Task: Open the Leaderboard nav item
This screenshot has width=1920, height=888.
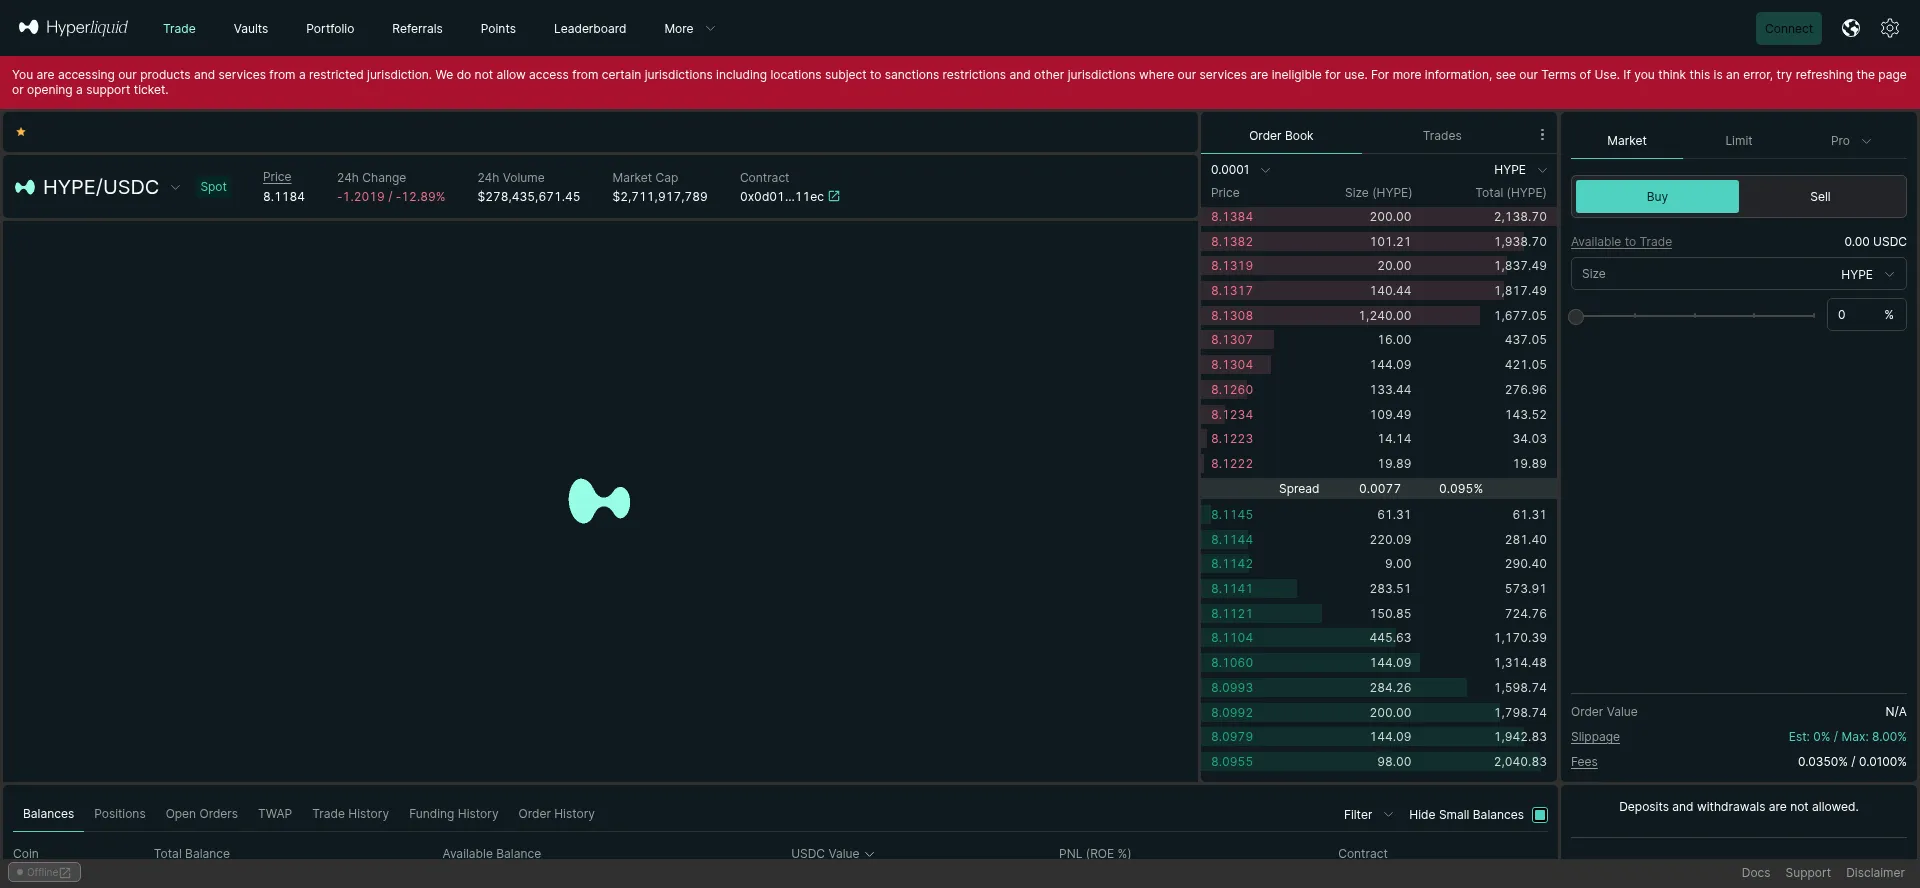Action: click(x=590, y=29)
